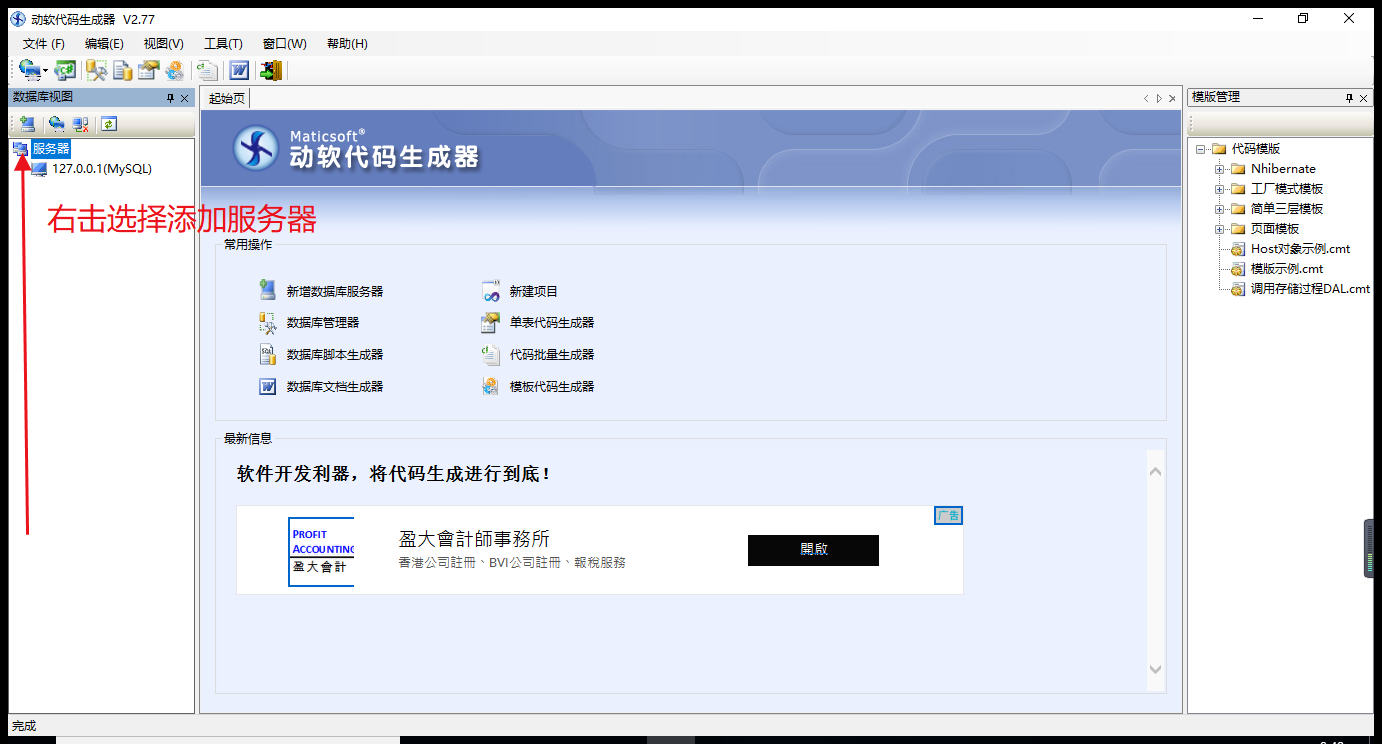Open the 工具(T) menu
The width and height of the screenshot is (1382, 744).
click(x=223, y=43)
